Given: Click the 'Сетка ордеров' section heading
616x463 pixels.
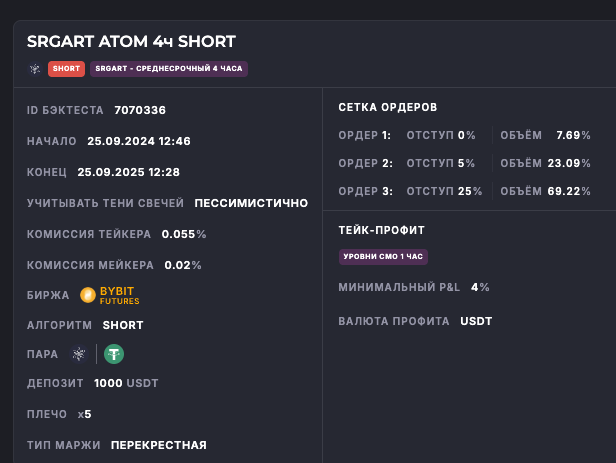Looking at the screenshot, I should tap(388, 106).
